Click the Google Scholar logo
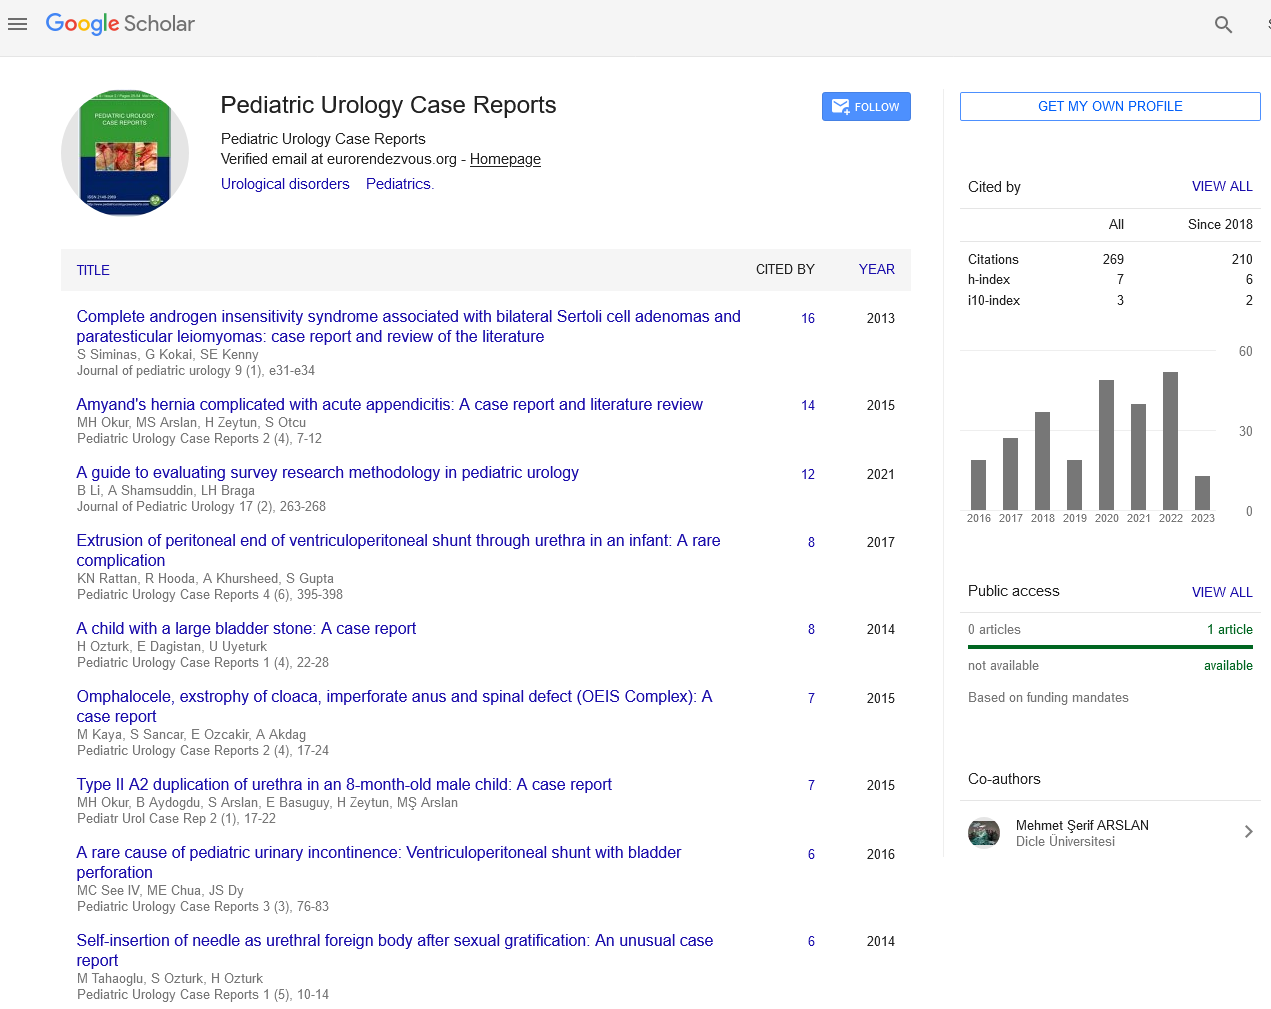The image size is (1271, 1009). coord(120,24)
